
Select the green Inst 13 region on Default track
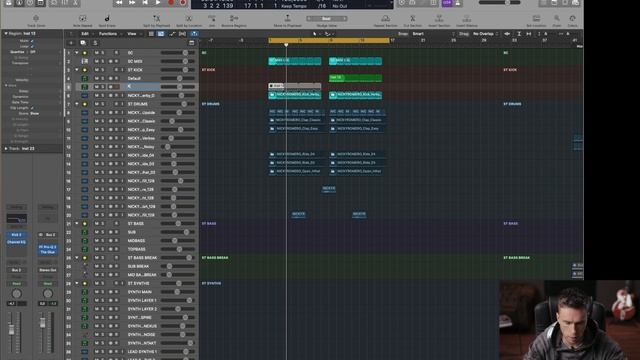click(356, 78)
